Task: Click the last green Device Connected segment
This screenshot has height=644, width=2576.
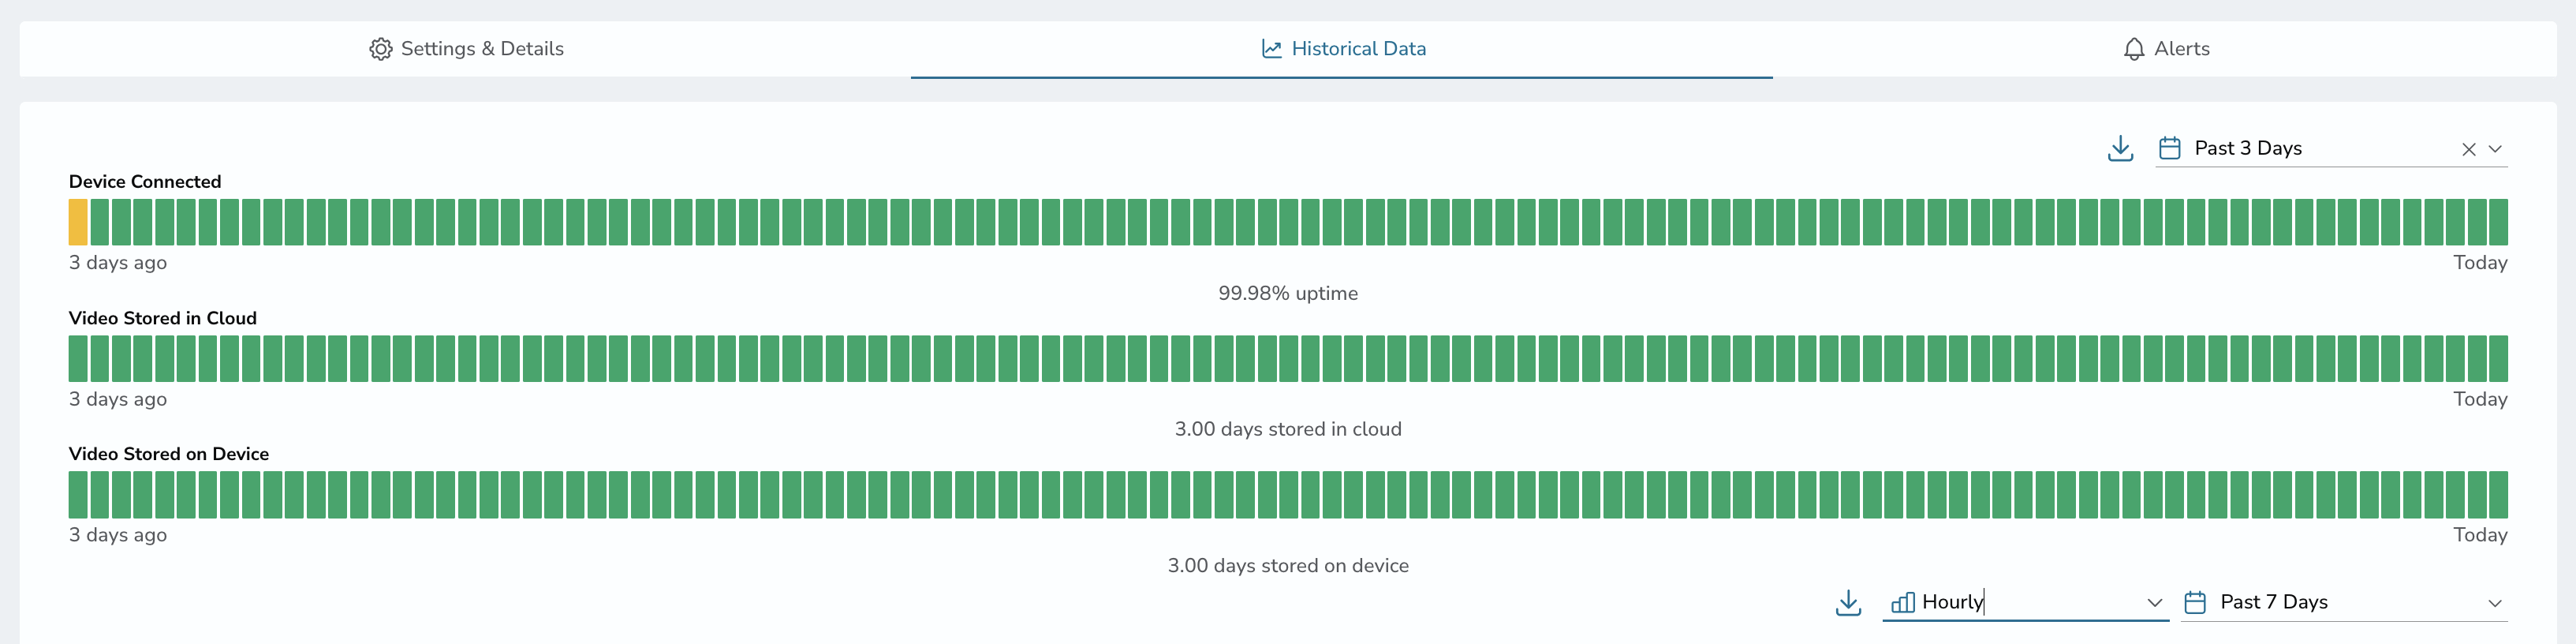Action: (x=2498, y=222)
